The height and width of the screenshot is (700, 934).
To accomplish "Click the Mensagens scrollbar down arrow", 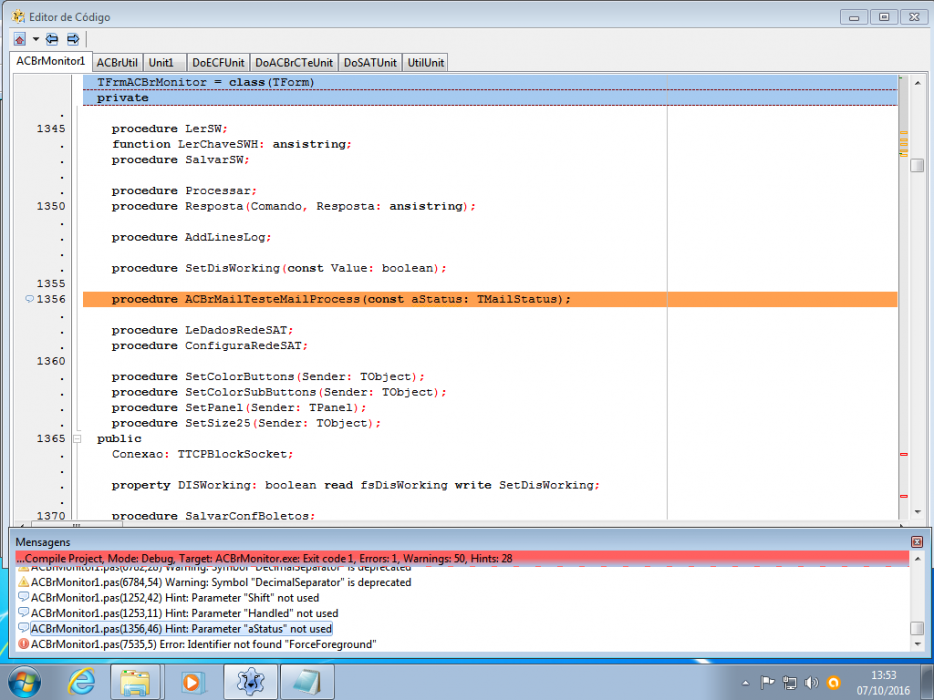I will [x=917, y=645].
